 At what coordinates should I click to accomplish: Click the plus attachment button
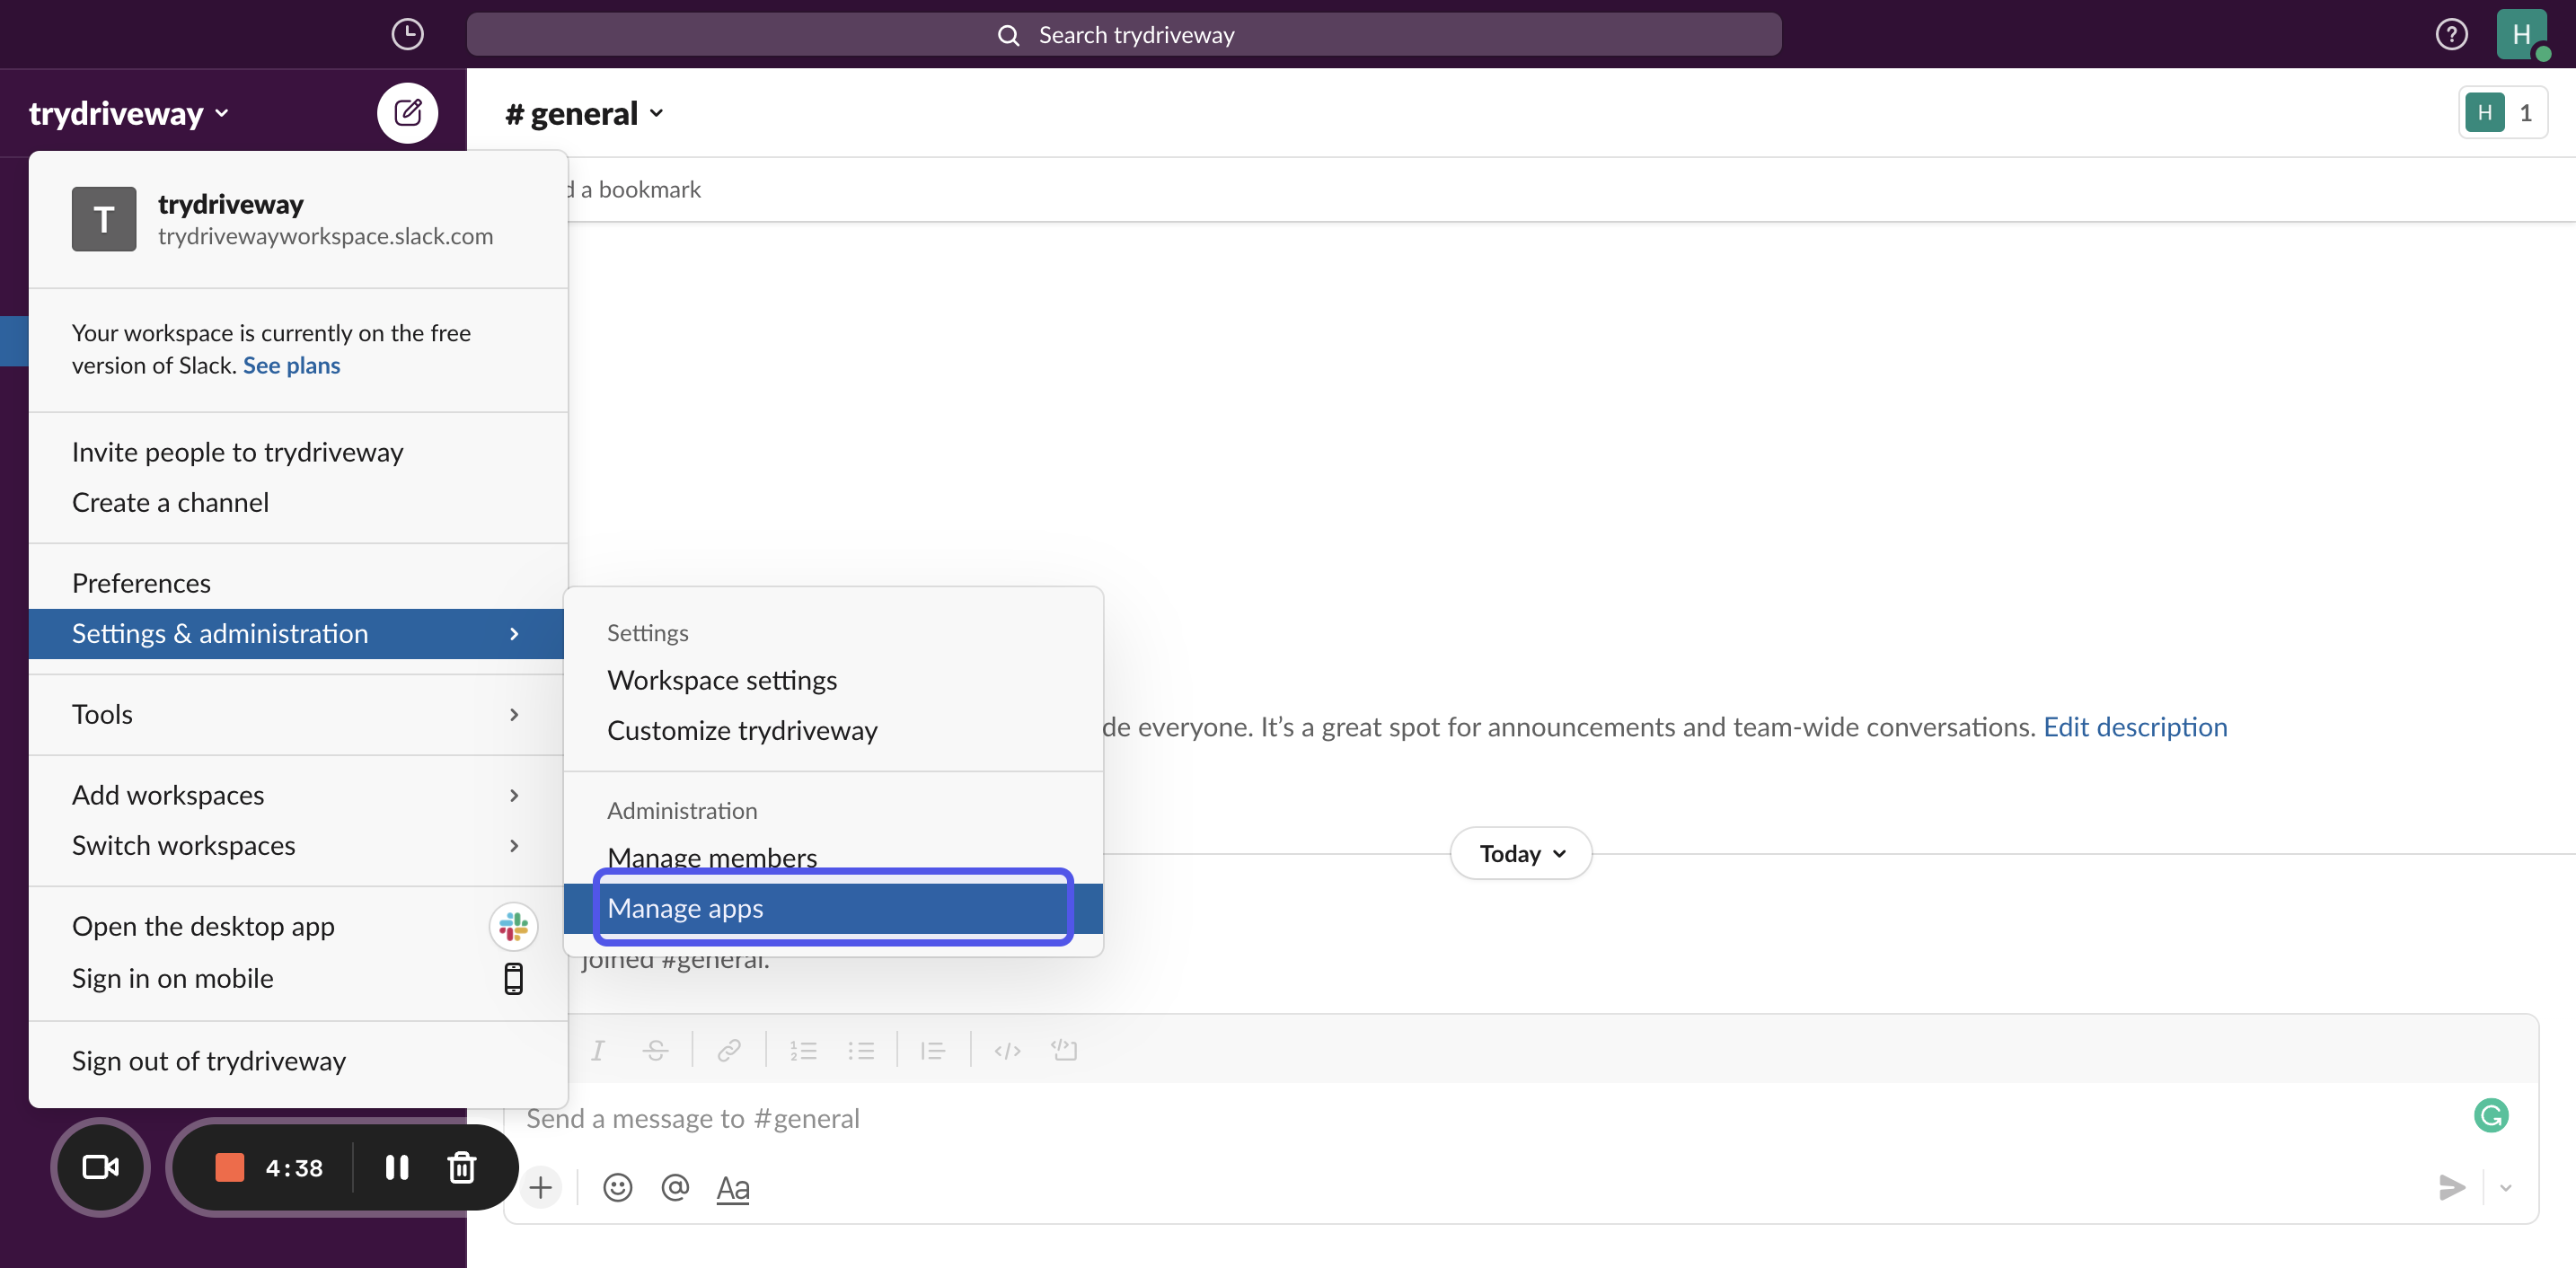(x=541, y=1187)
